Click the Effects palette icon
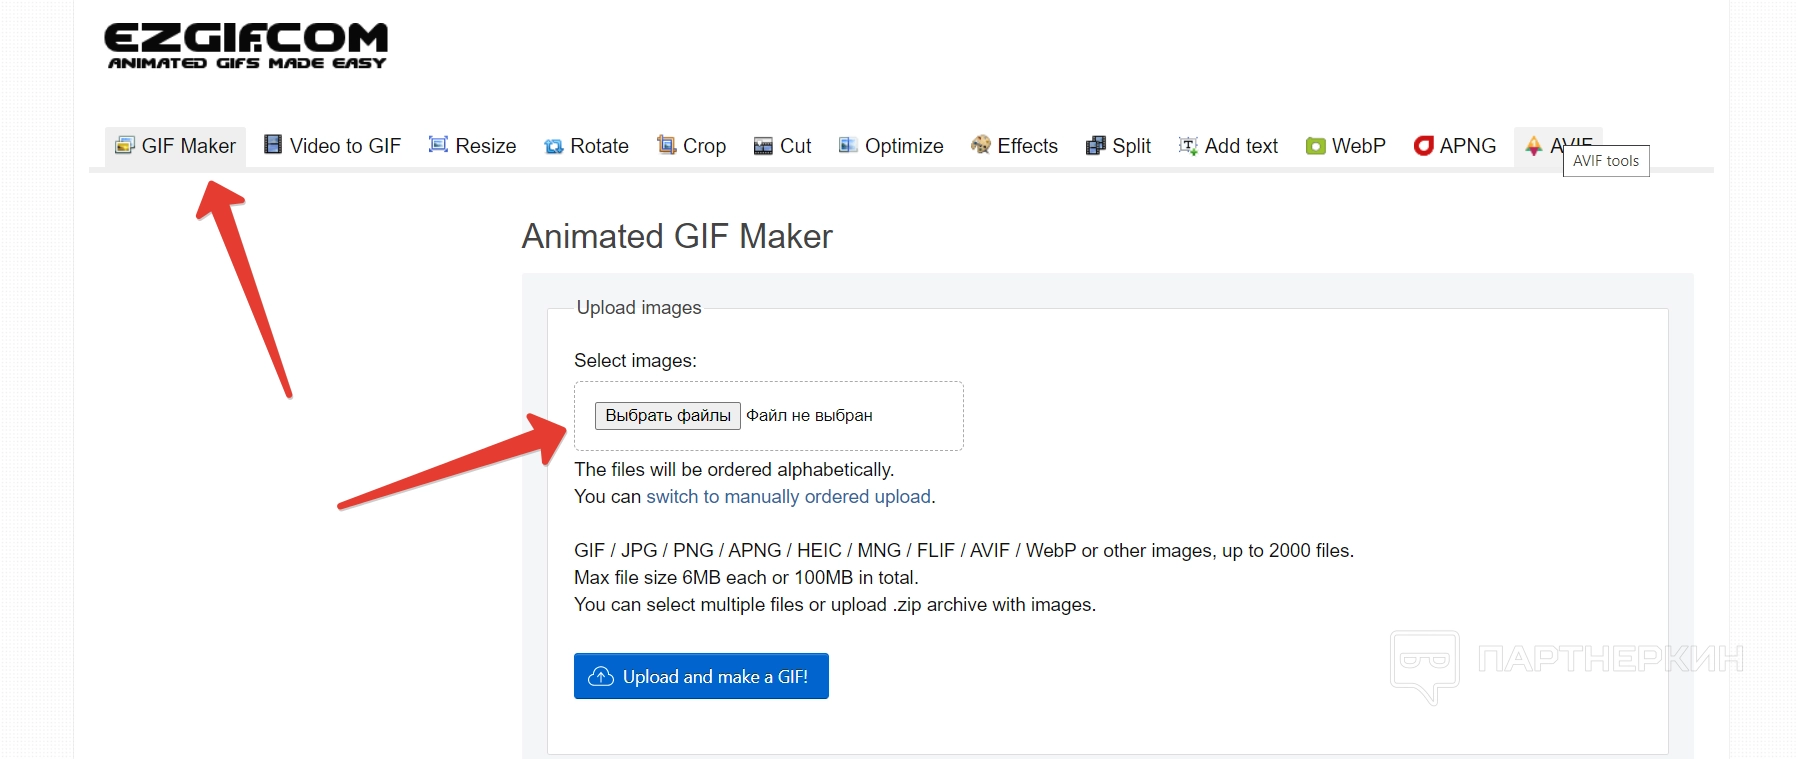Viewport: 1796px width, 759px height. click(x=981, y=145)
